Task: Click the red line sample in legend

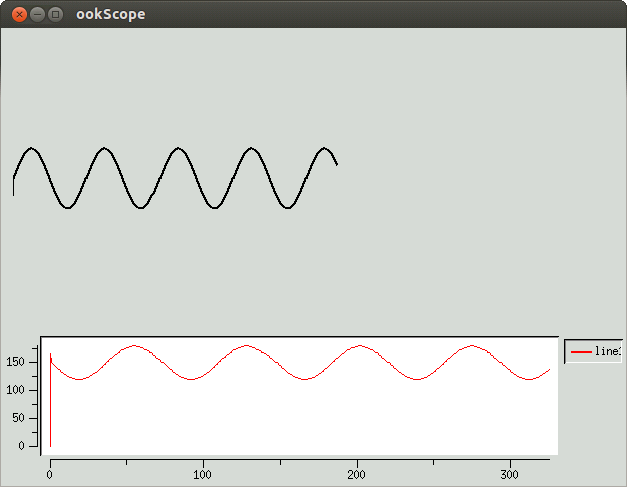Action: [581, 352]
